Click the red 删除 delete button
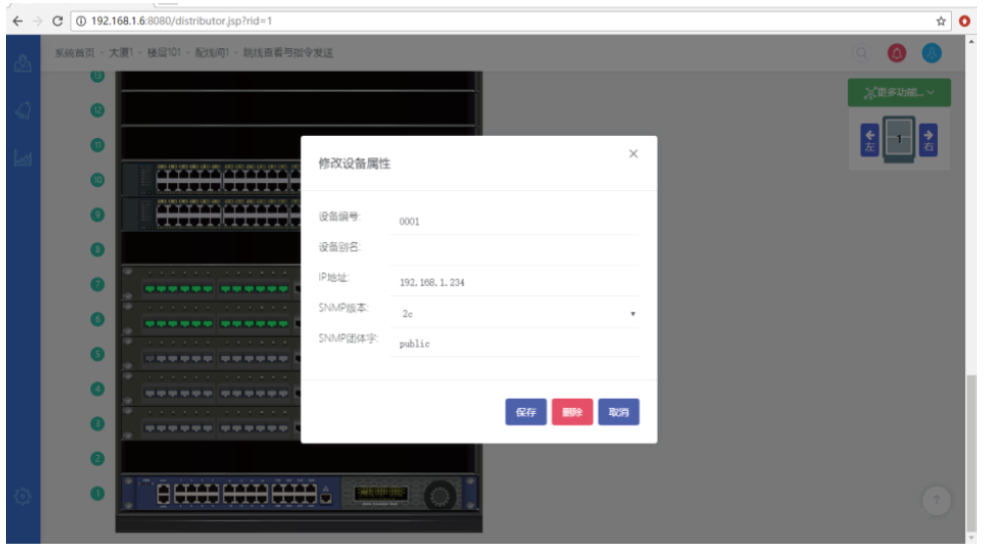 [572, 412]
